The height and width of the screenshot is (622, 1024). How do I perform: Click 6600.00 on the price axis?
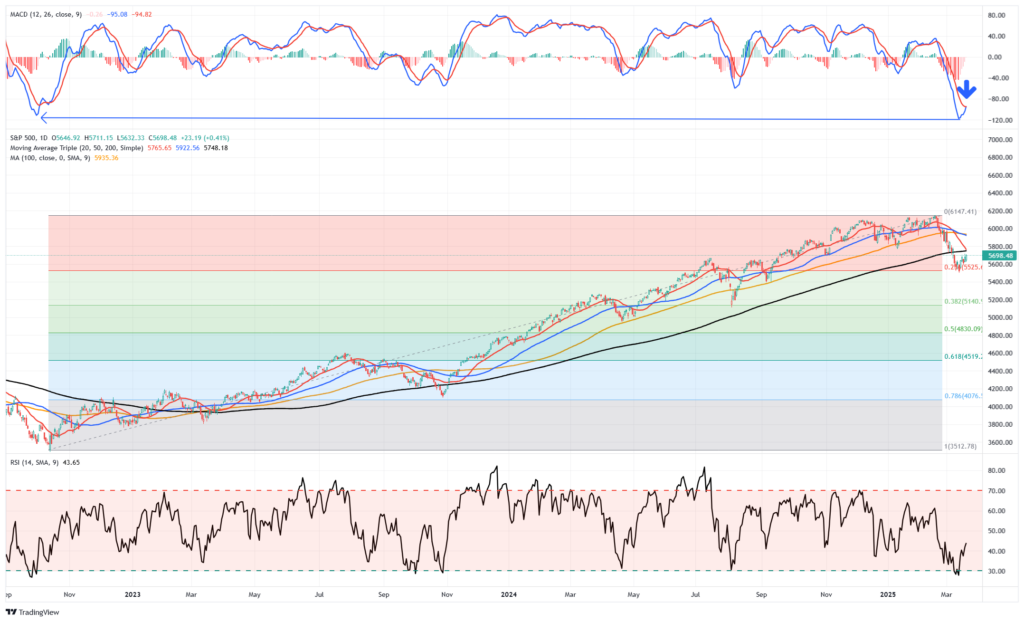tap(1000, 175)
